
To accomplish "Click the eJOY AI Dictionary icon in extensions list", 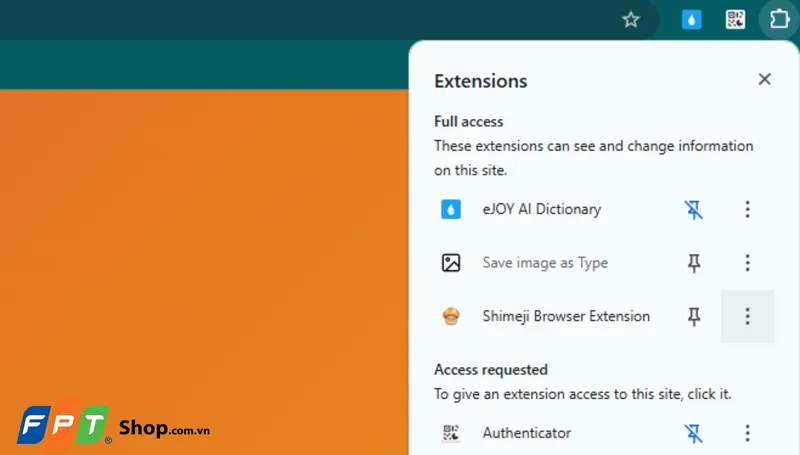I will point(451,209).
